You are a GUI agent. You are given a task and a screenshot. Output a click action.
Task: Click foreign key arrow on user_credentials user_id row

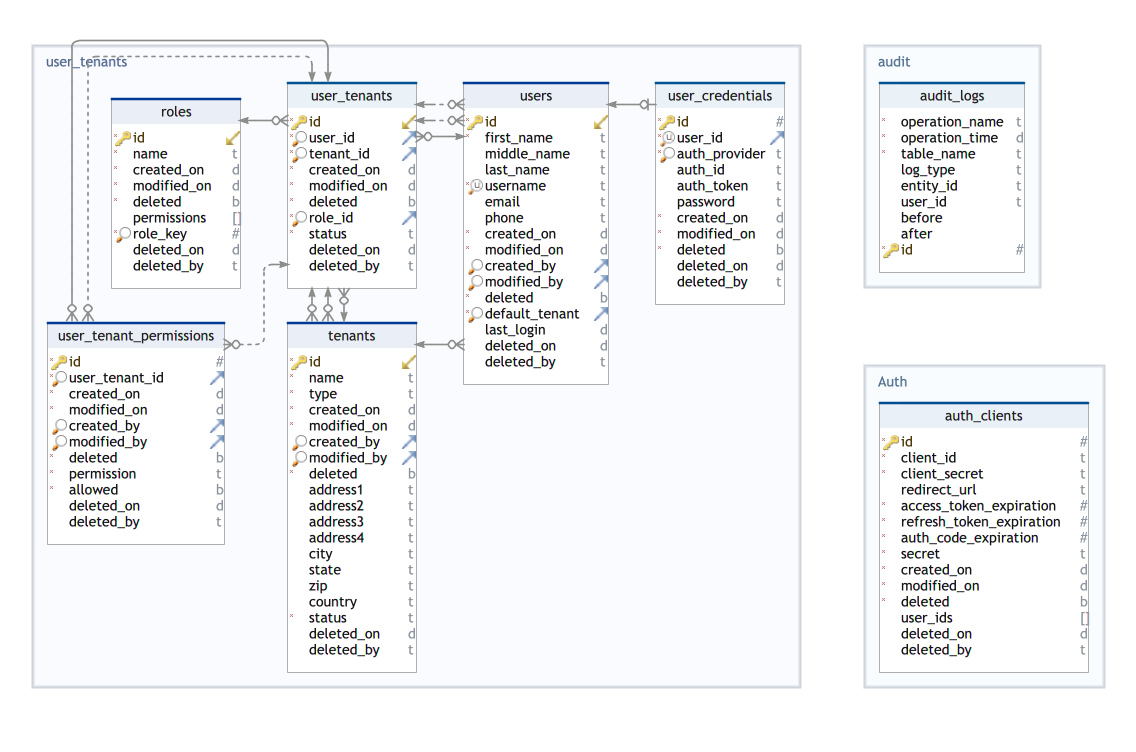pos(777,138)
